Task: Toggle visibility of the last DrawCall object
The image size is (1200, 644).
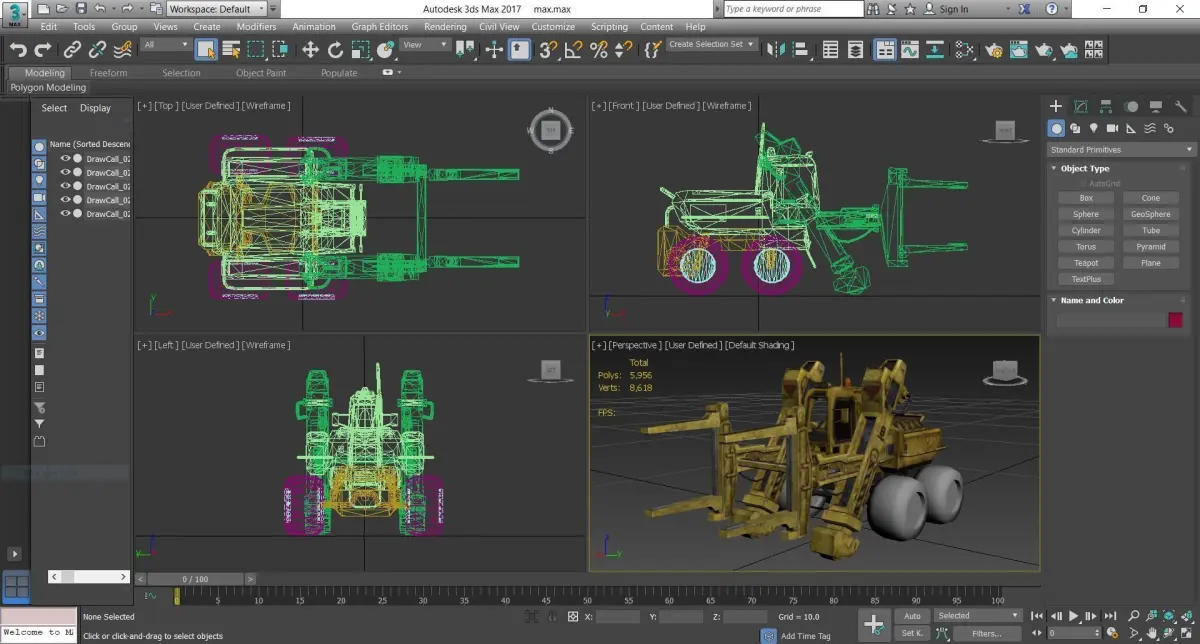Action: point(66,214)
